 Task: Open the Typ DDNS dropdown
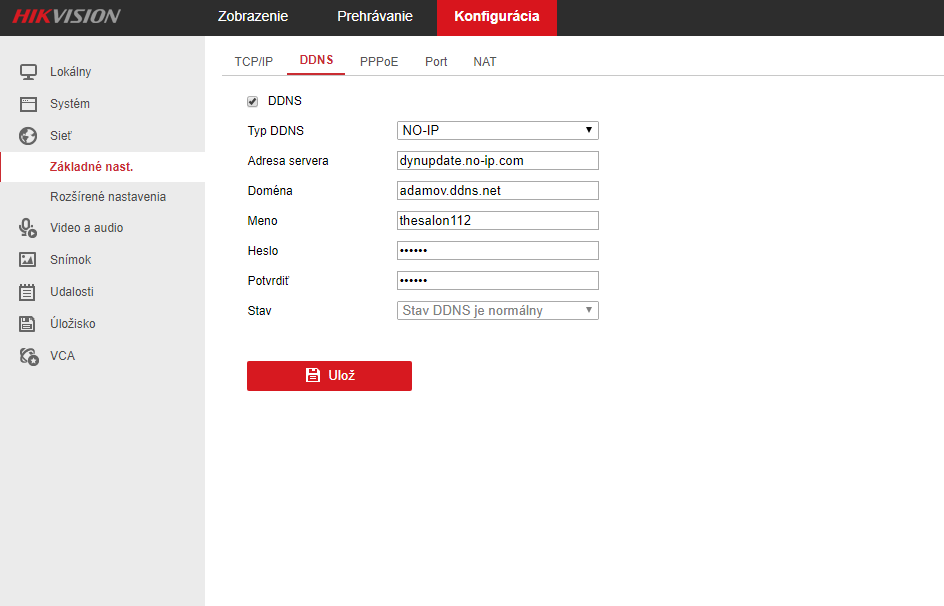click(x=497, y=131)
